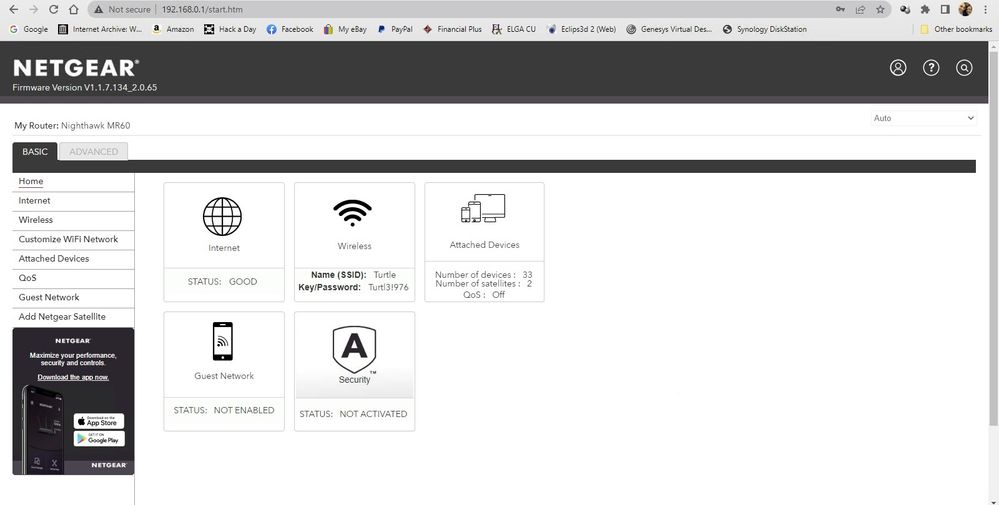Open the Chrome extensions puzzle icon
Viewport: 999px width, 505px height.
925,10
